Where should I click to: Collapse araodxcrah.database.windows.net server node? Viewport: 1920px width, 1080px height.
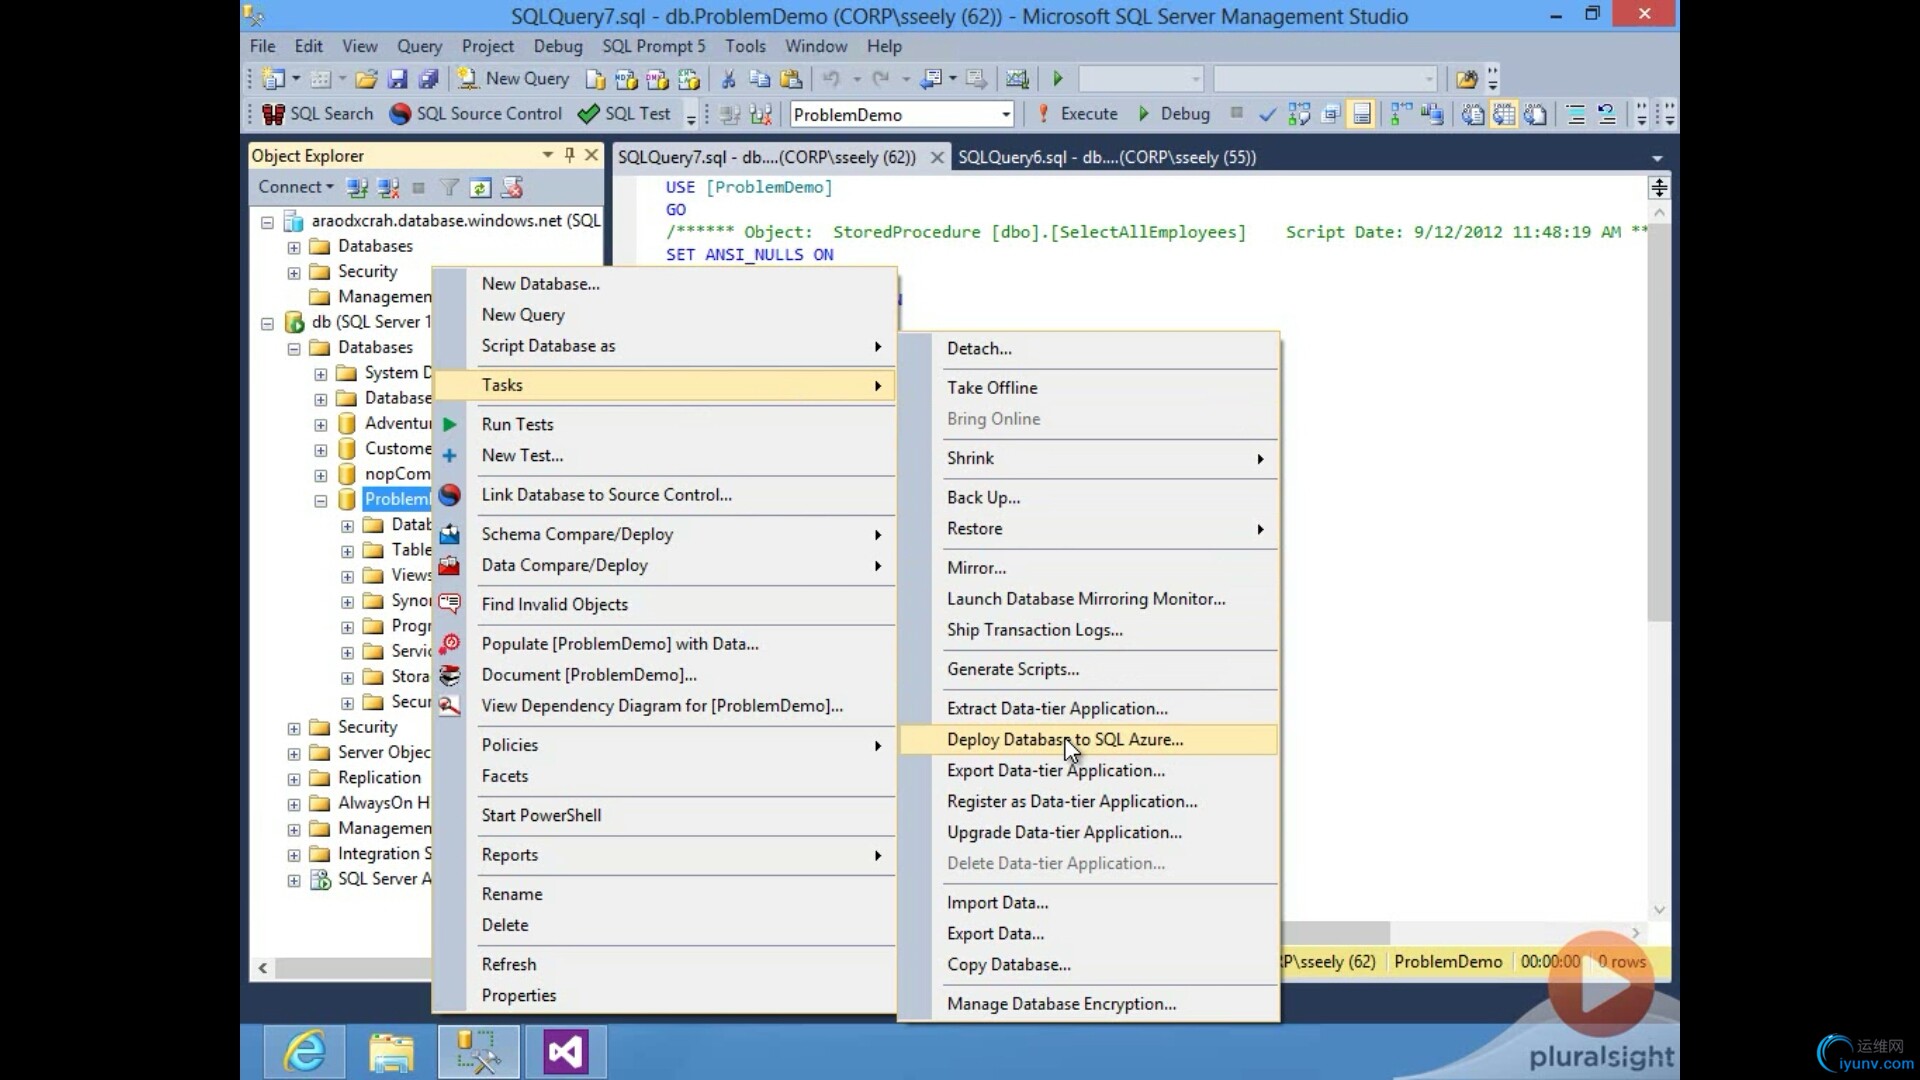[267, 222]
